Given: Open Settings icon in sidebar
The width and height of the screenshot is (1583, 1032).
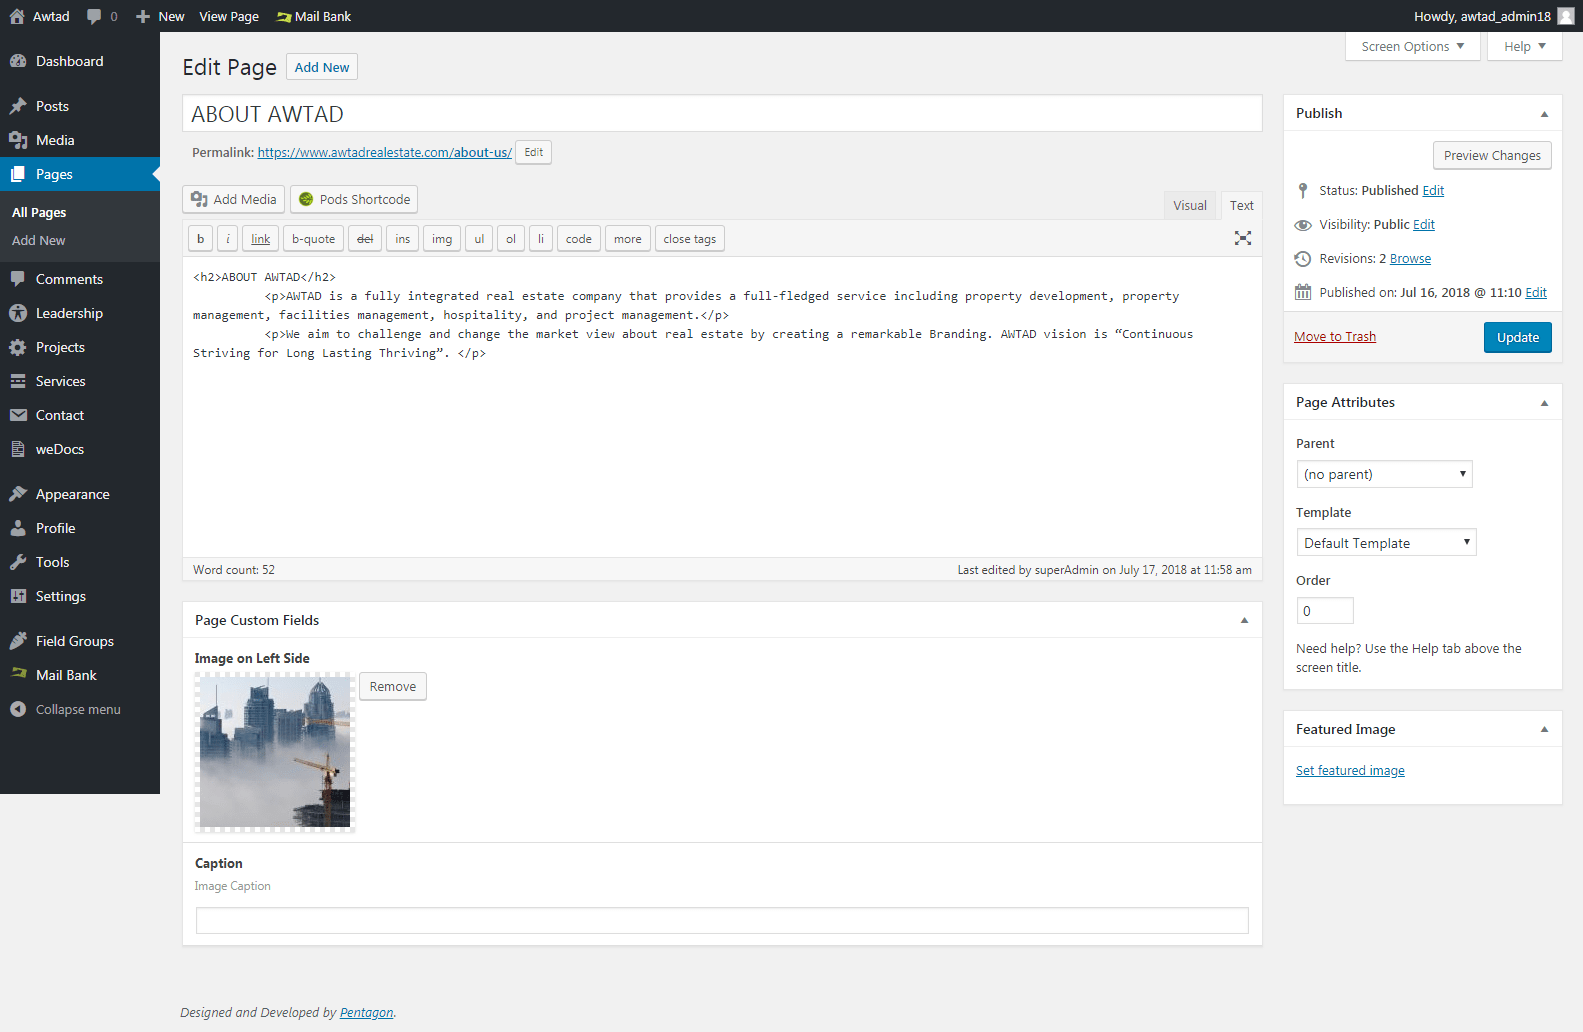Looking at the screenshot, I should click(x=18, y=596).
